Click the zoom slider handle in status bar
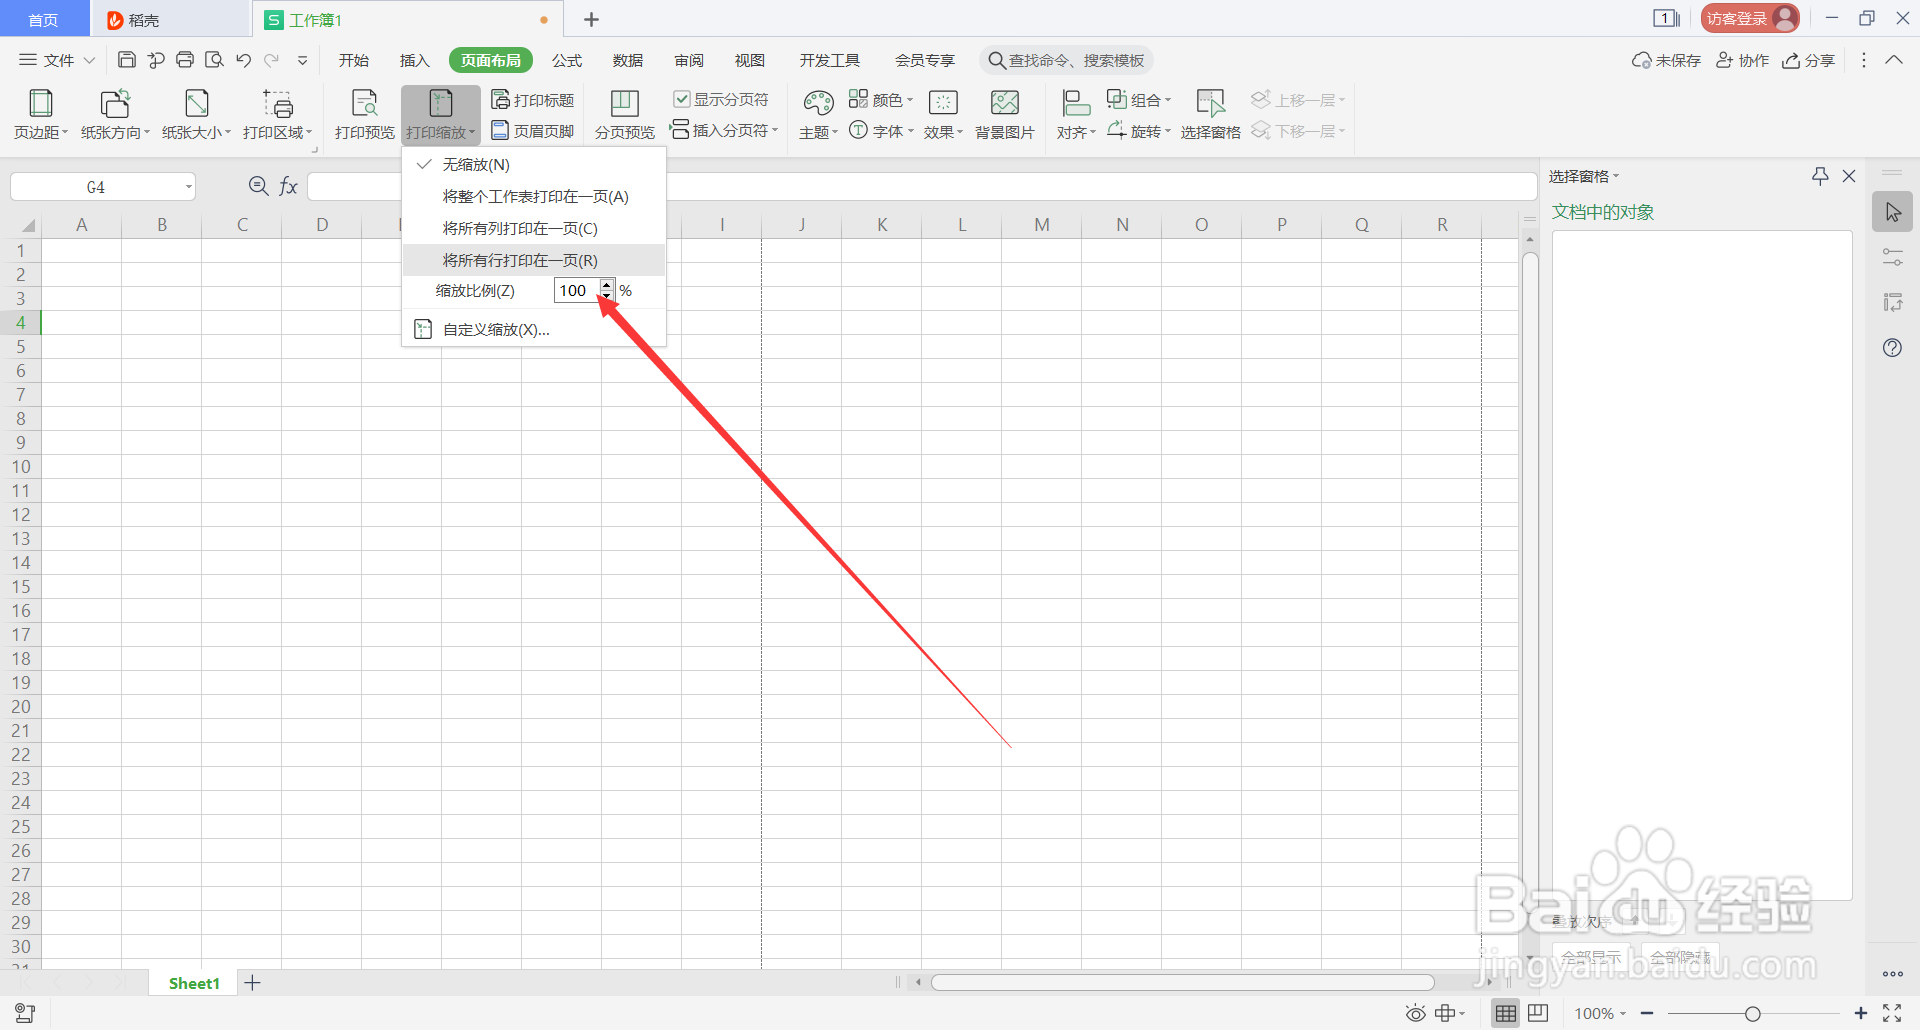1920x1030 pixels. click(x=1753, y=1014)
